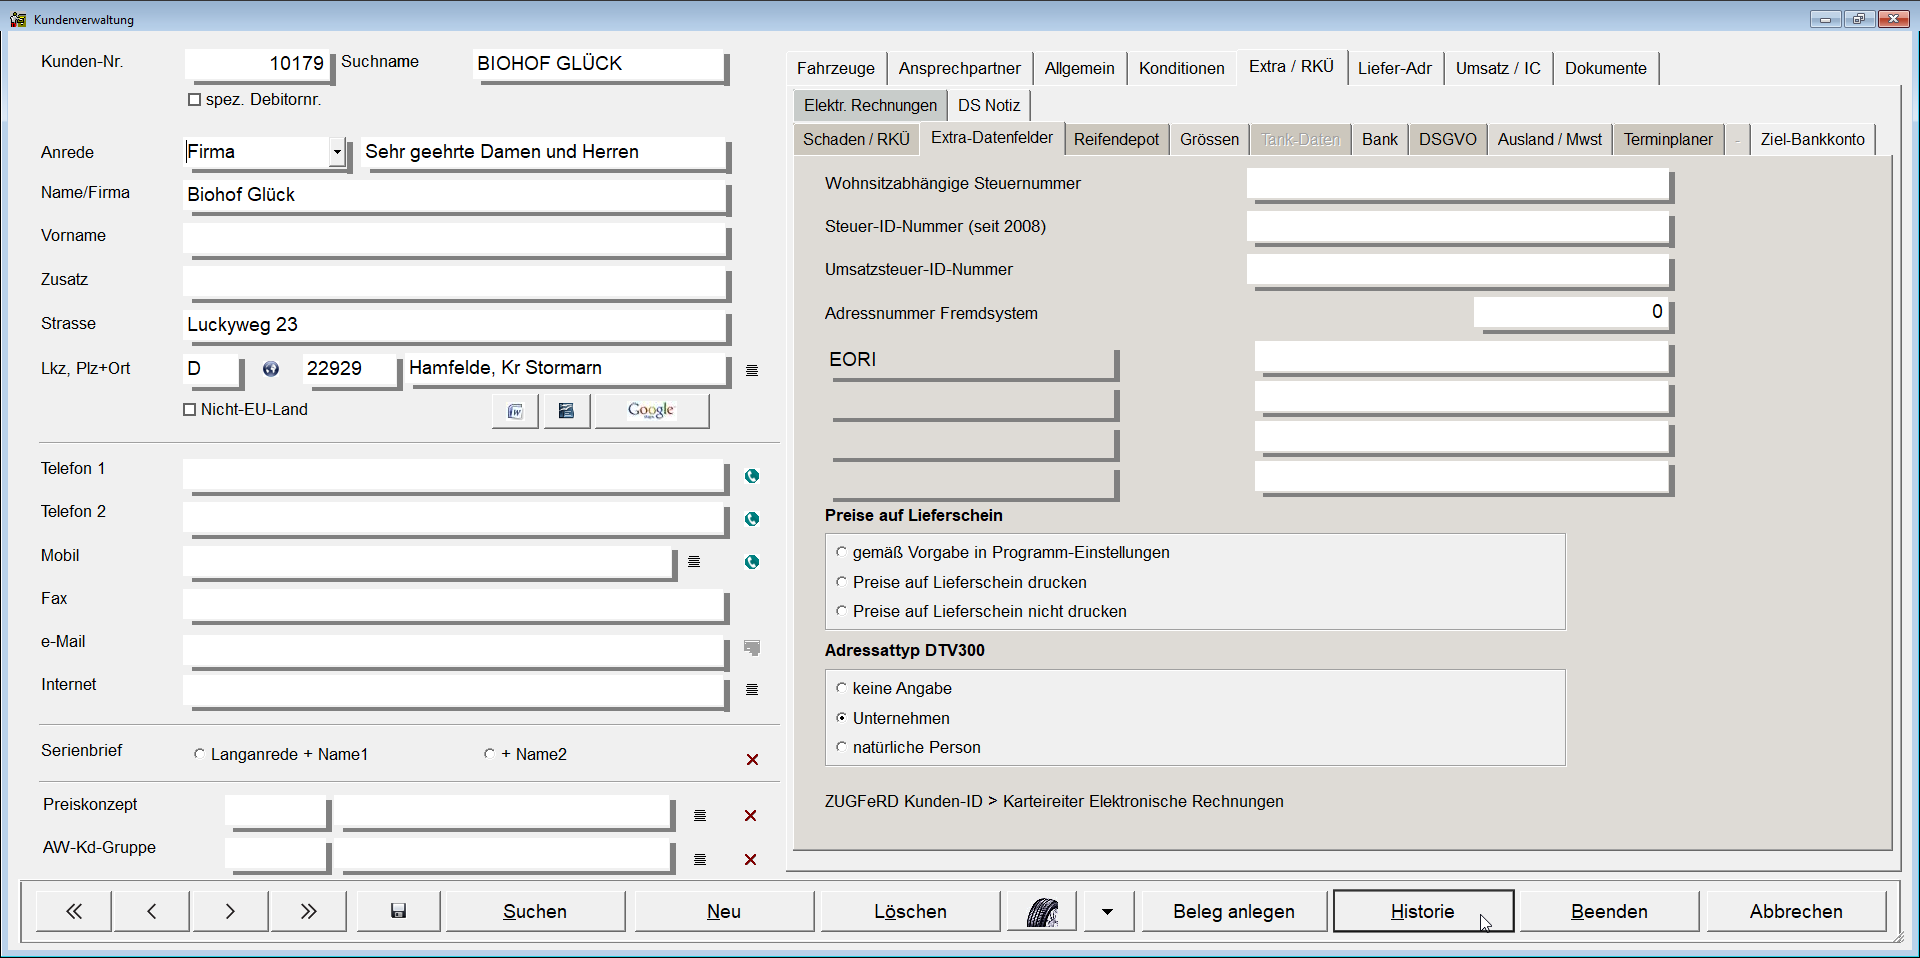Clear Preiskonzept with red X icon

(x=750, y=816)
